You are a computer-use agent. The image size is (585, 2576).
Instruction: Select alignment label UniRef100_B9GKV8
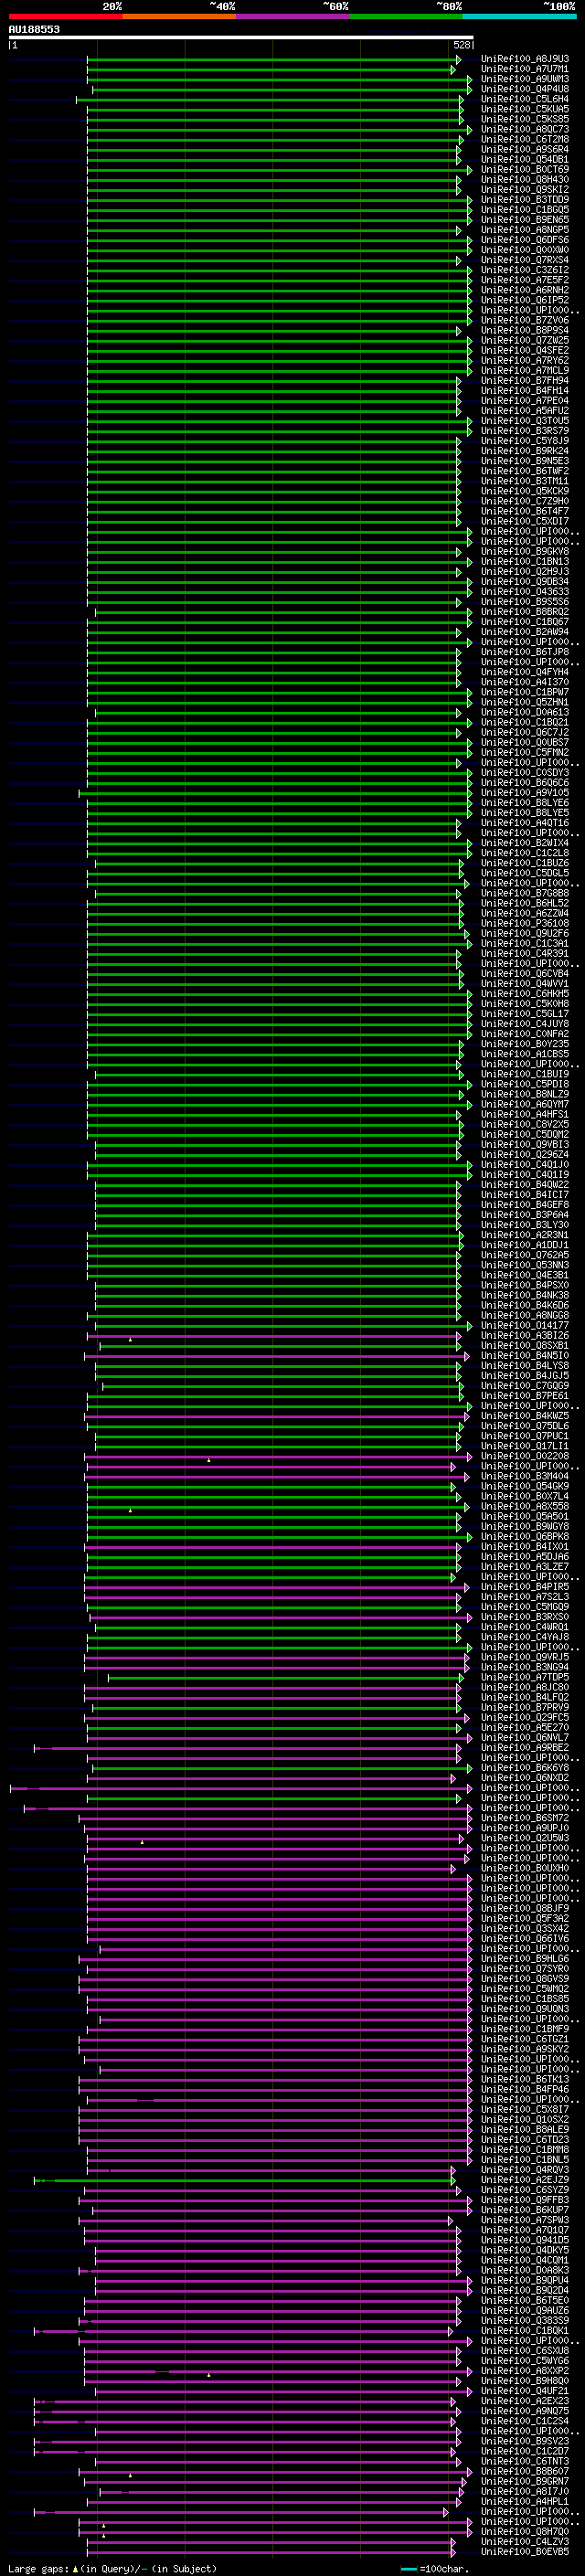[x=525, y=551]
